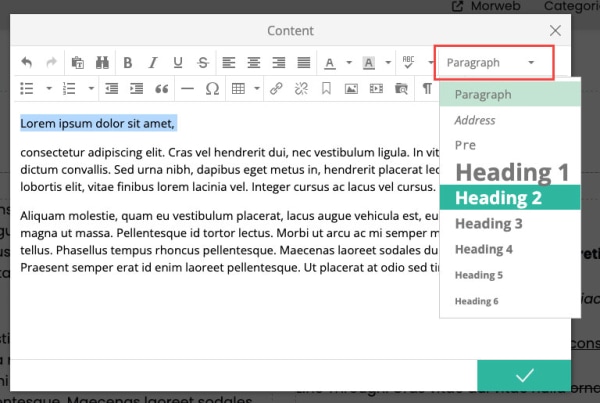Open numbered list style dropdown arrow
This screenshot has height=403, width=600.
[x=91, y=88]
